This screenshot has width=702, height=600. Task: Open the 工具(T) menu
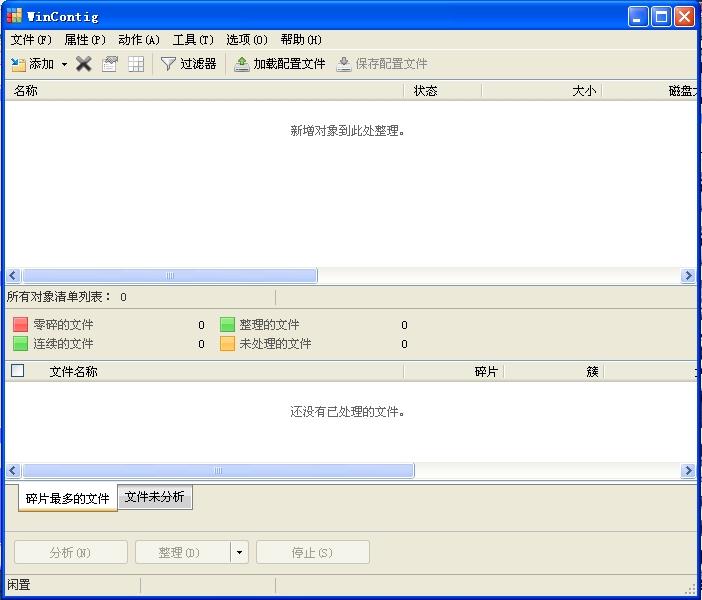click(x=193, y=40)
